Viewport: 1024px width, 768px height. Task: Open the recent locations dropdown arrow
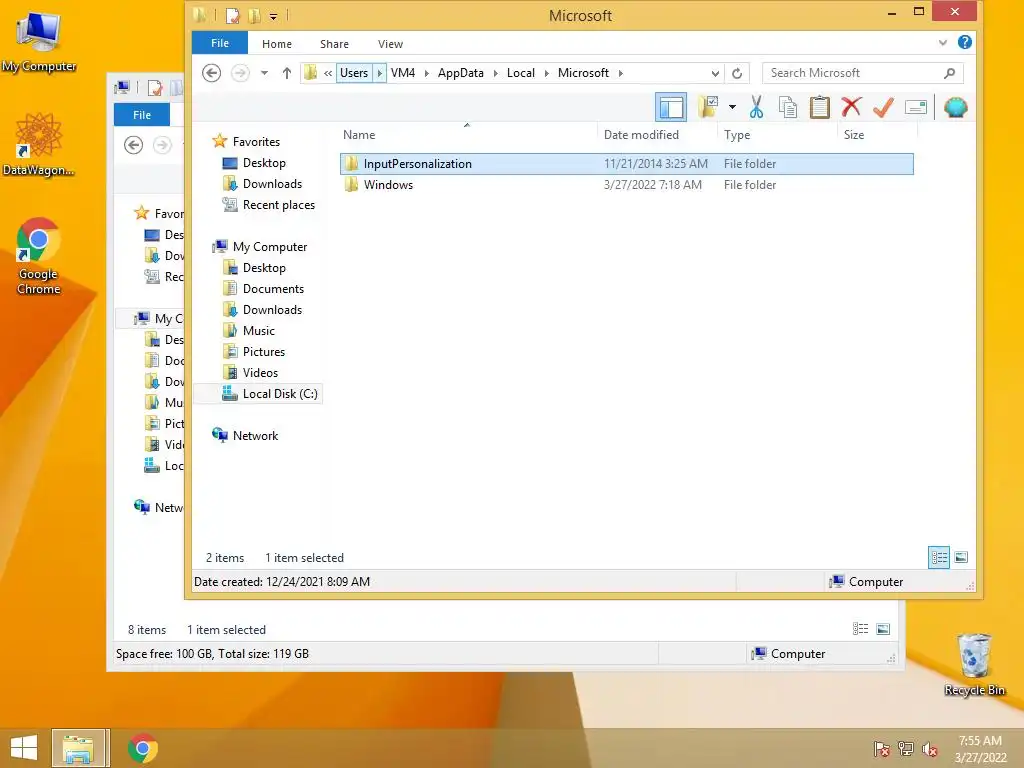(264, 72)
